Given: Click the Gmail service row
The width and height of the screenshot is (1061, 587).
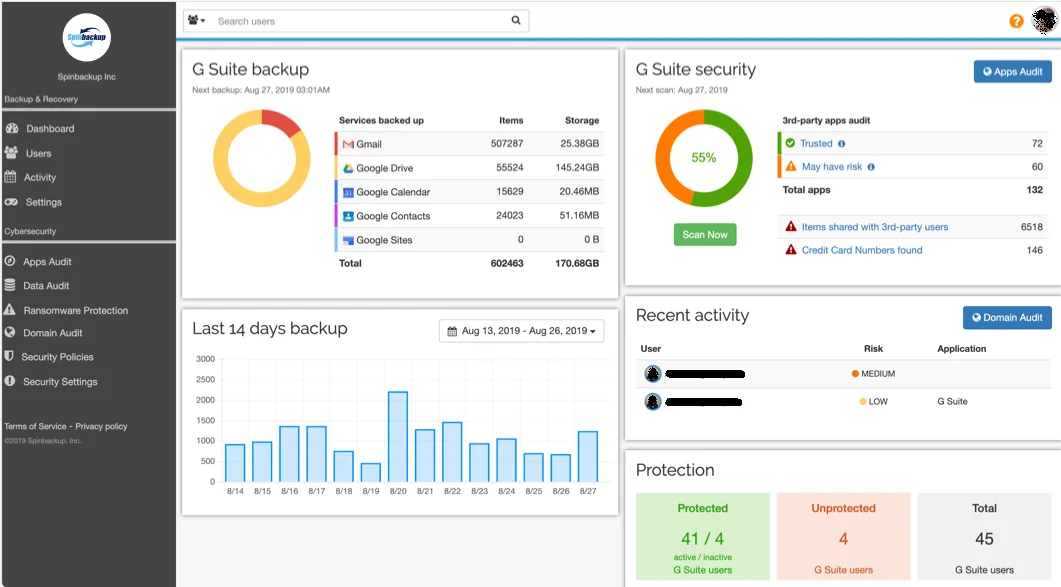Looking at the screenshot, I should (468, 144).
